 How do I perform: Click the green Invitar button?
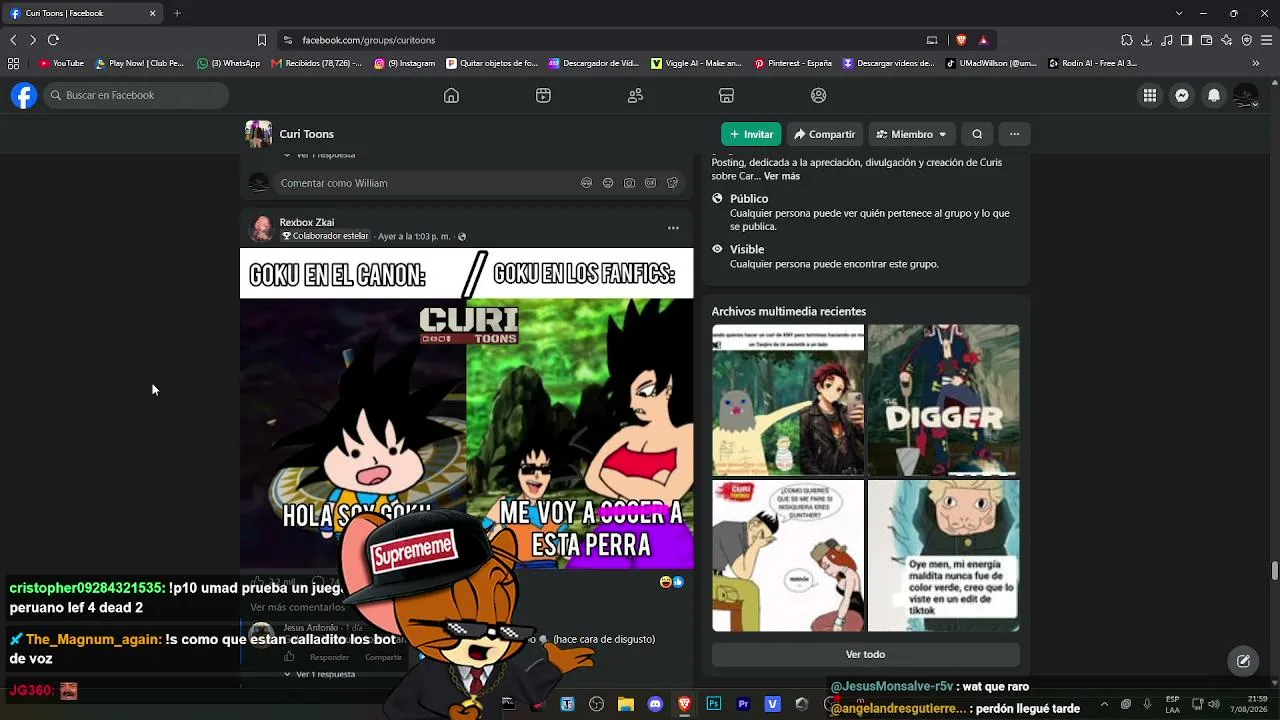click(751, 134)
